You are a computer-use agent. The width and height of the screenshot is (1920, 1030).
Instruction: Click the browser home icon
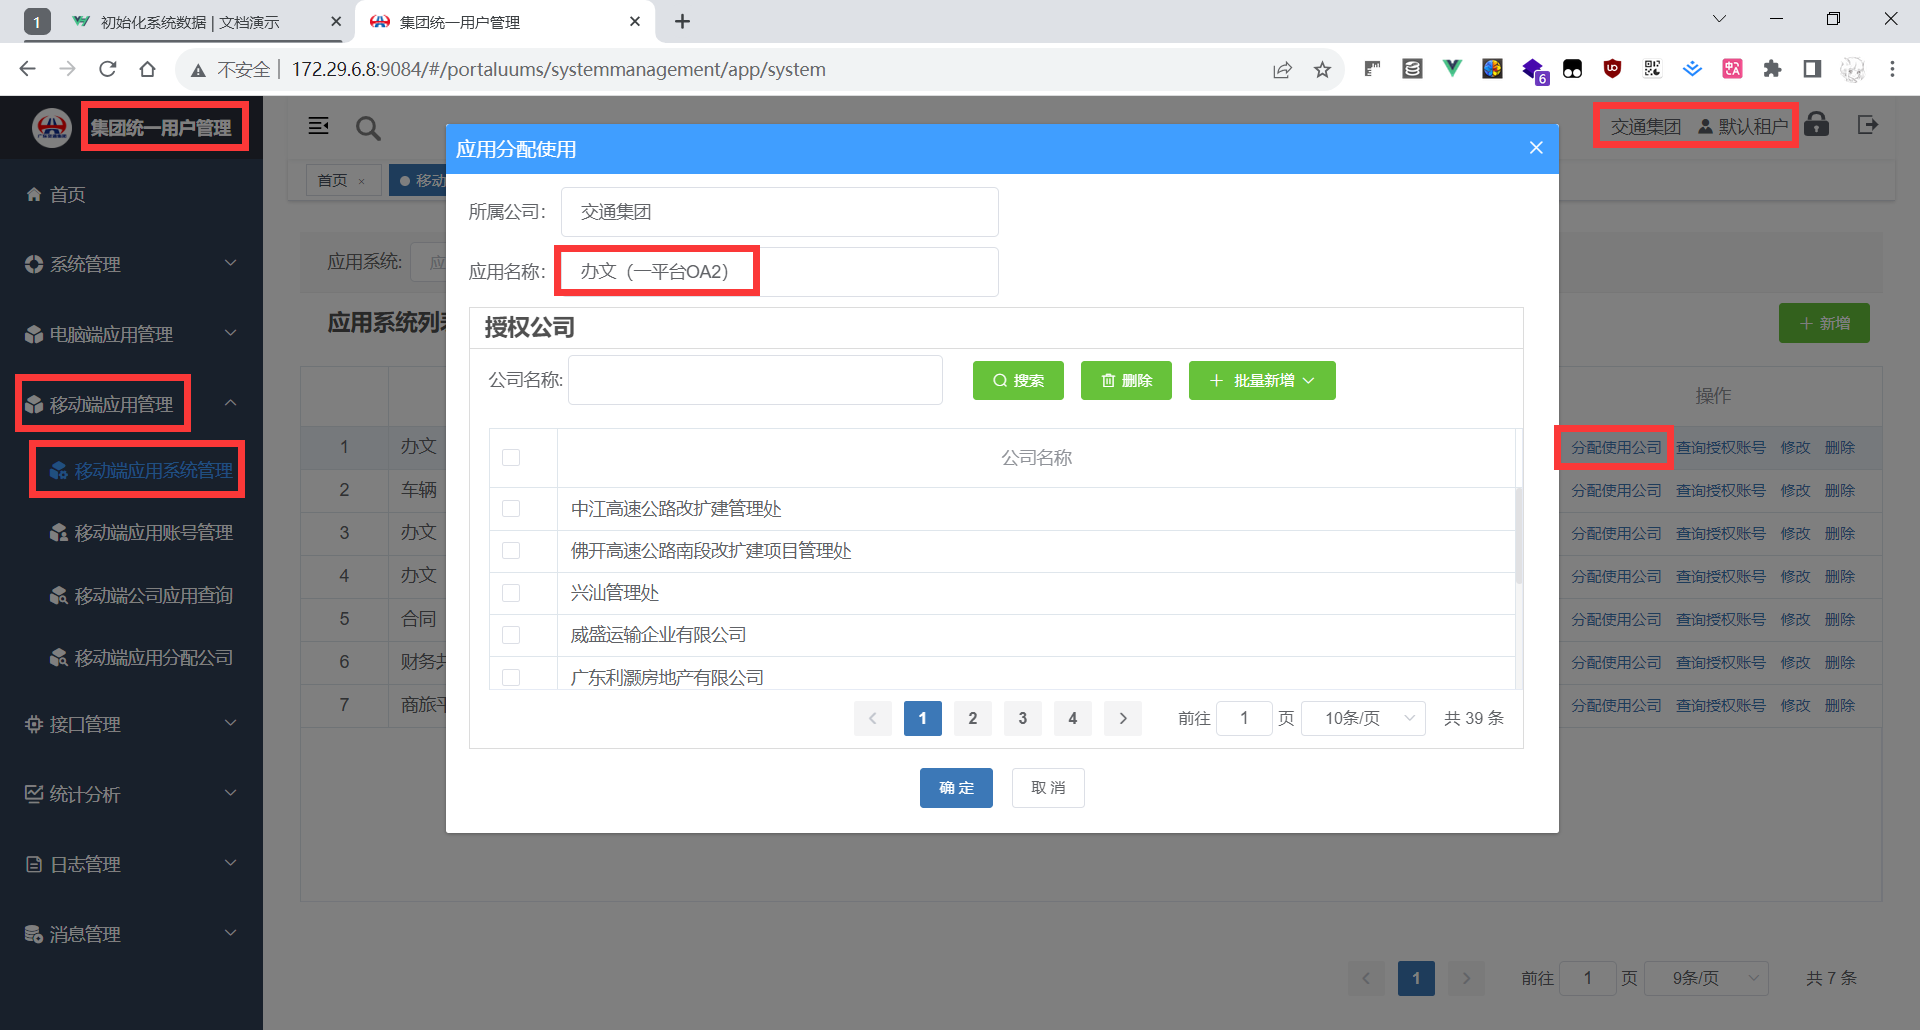(x=148, y=69)
